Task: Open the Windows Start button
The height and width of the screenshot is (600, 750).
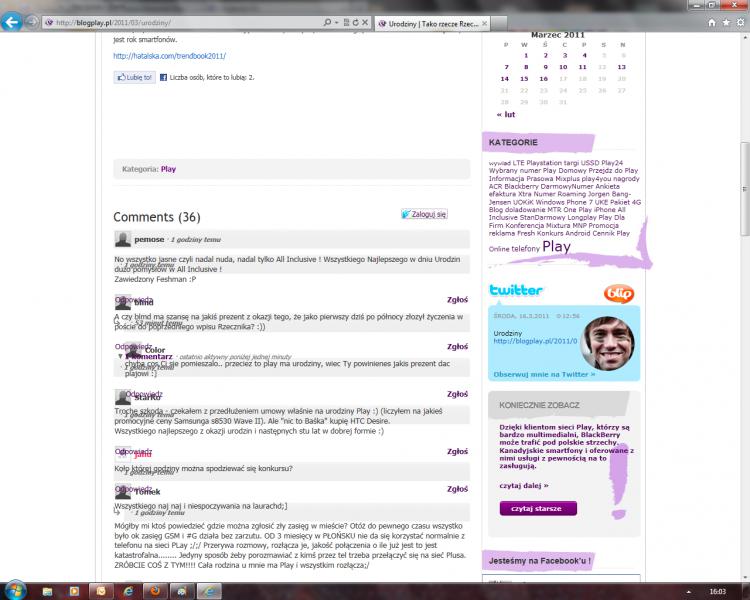Action: pos(15,591)
